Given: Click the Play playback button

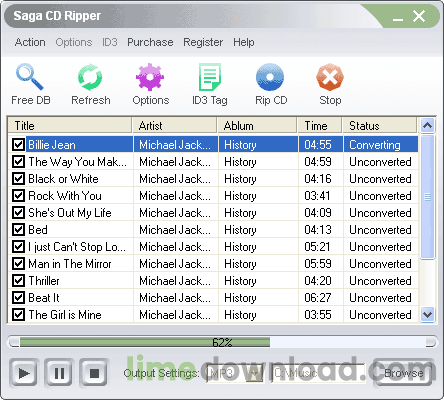Looking at the screenshot, I should click(x=24, y=373).
